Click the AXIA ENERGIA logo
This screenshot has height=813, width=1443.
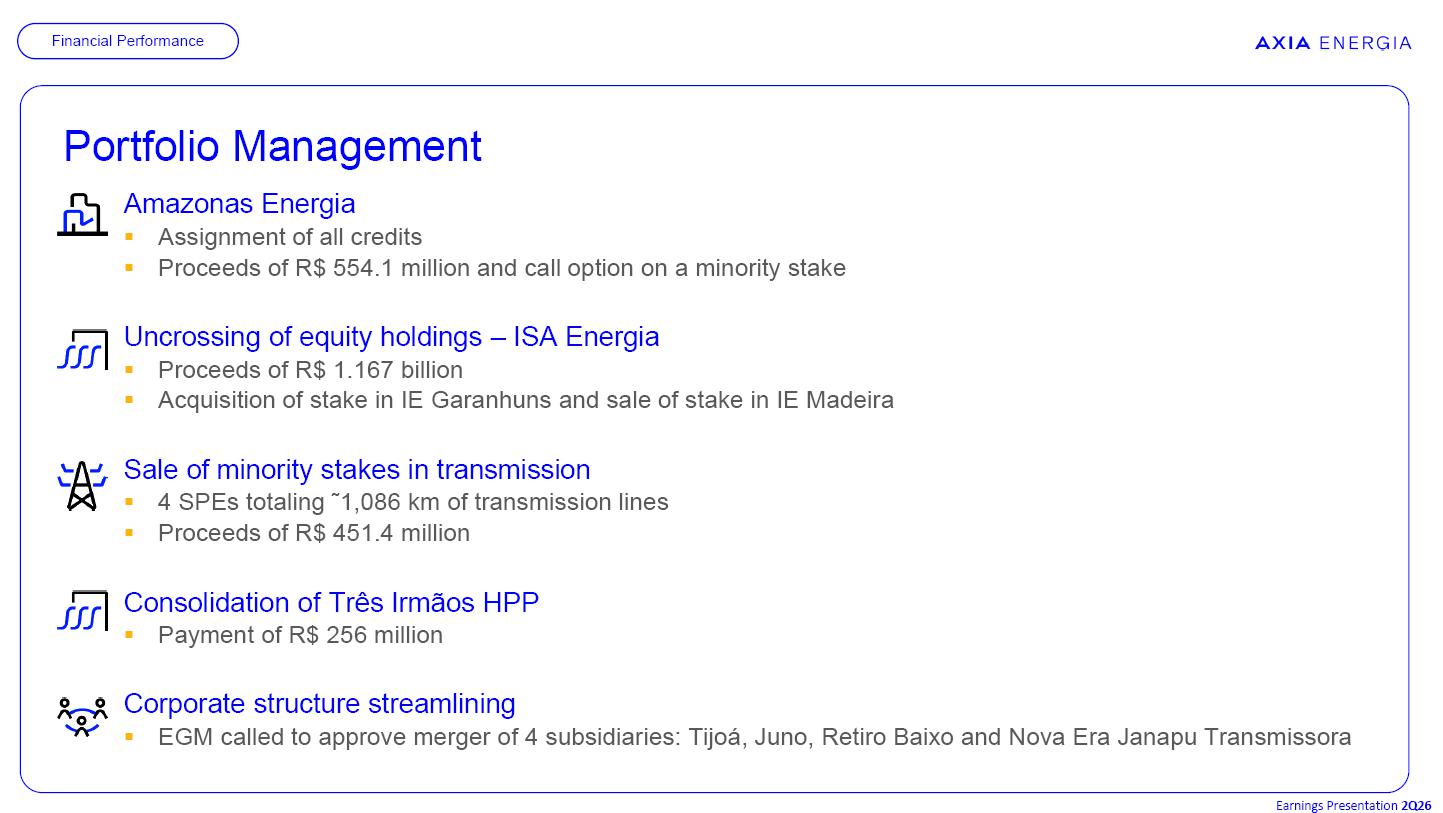[x=1333, y=43]
